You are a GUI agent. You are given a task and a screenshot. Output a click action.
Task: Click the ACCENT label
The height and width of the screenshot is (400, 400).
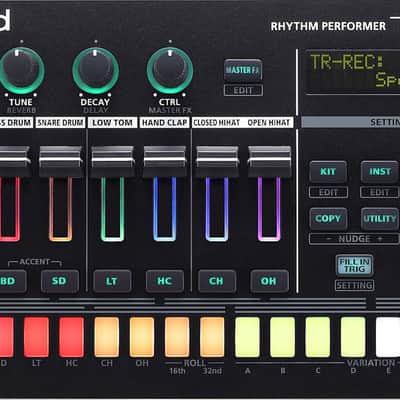pos(35,262)
